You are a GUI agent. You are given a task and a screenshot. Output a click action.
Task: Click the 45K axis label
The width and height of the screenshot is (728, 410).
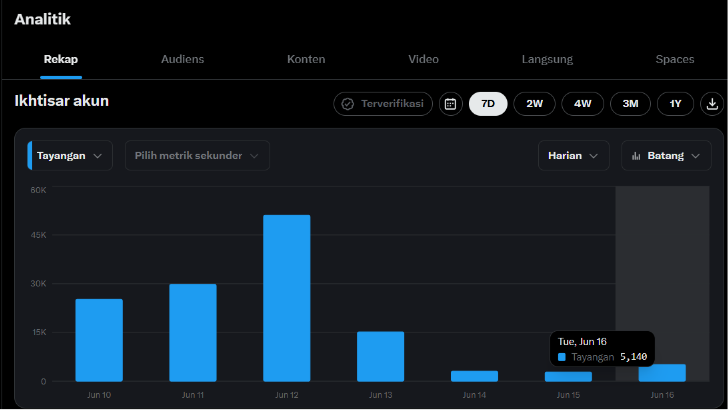[39, 235]
